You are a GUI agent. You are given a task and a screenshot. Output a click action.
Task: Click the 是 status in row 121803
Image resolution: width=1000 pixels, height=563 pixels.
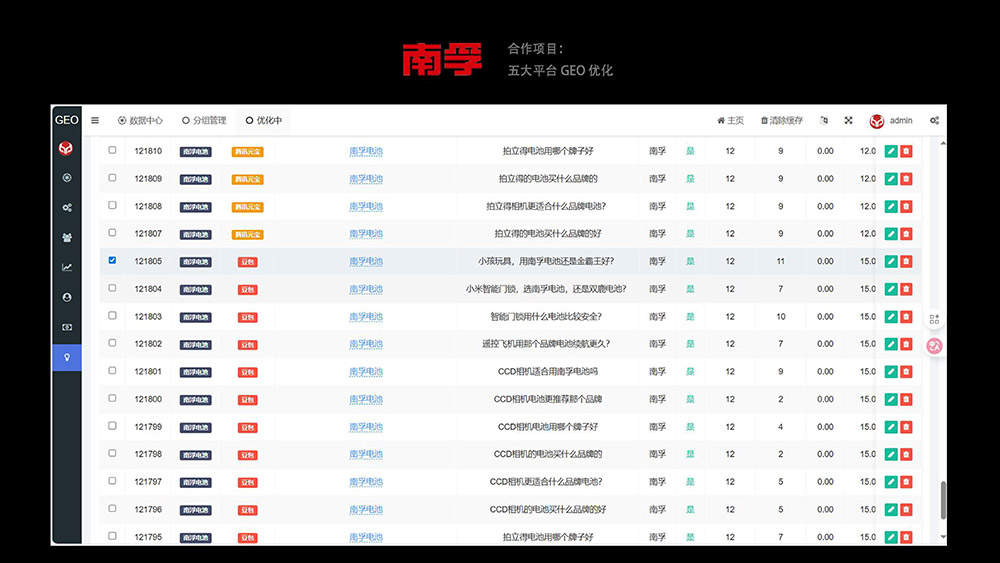pos(690,317)
